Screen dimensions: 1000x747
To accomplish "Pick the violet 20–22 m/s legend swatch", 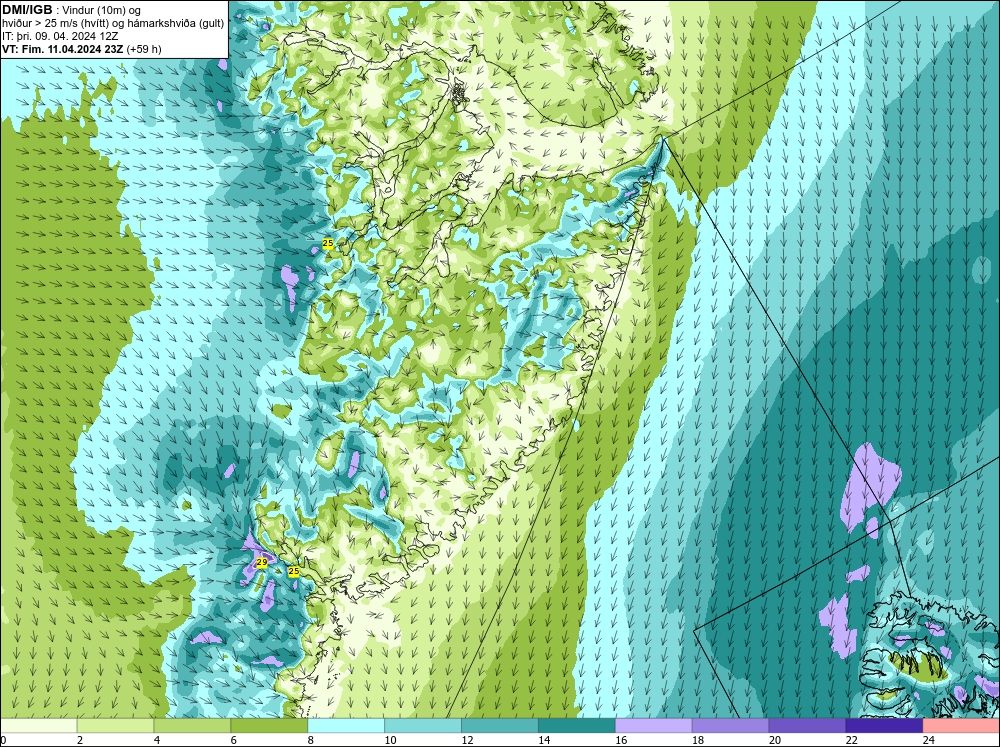I will (x=807, y=726).
